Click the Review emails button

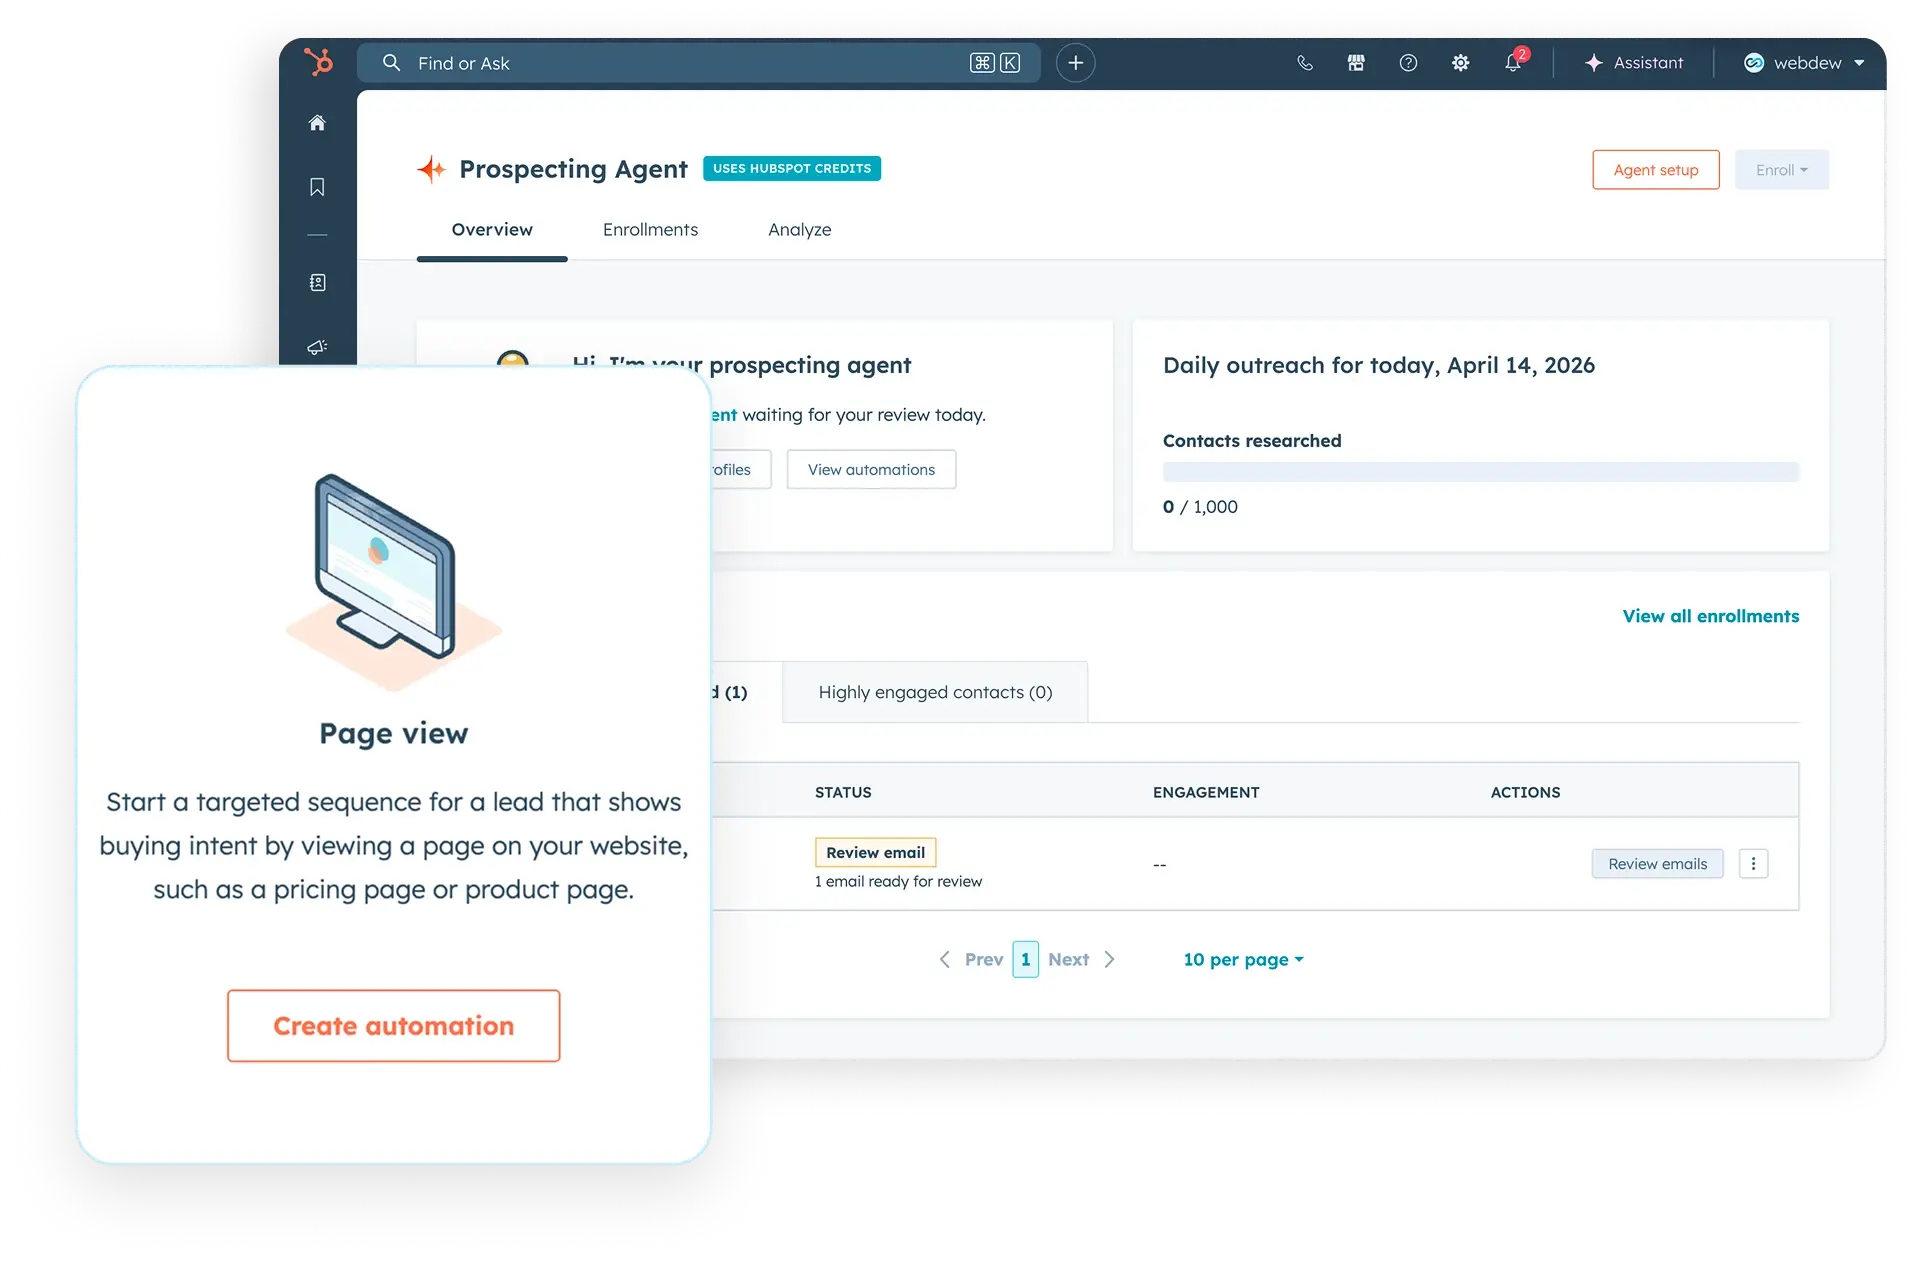(1657, 864)
